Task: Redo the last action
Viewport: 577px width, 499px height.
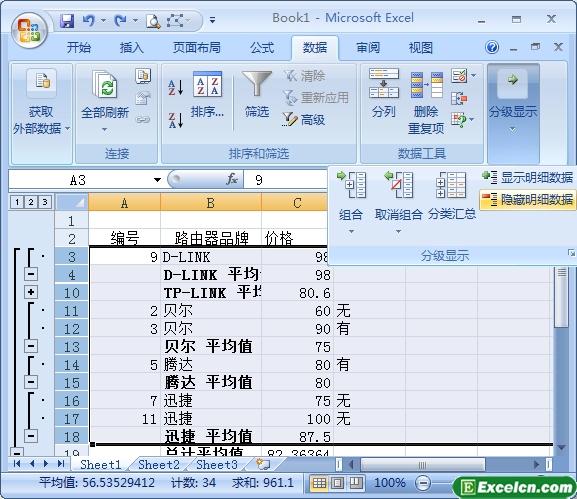Action: tap(120, 21)
